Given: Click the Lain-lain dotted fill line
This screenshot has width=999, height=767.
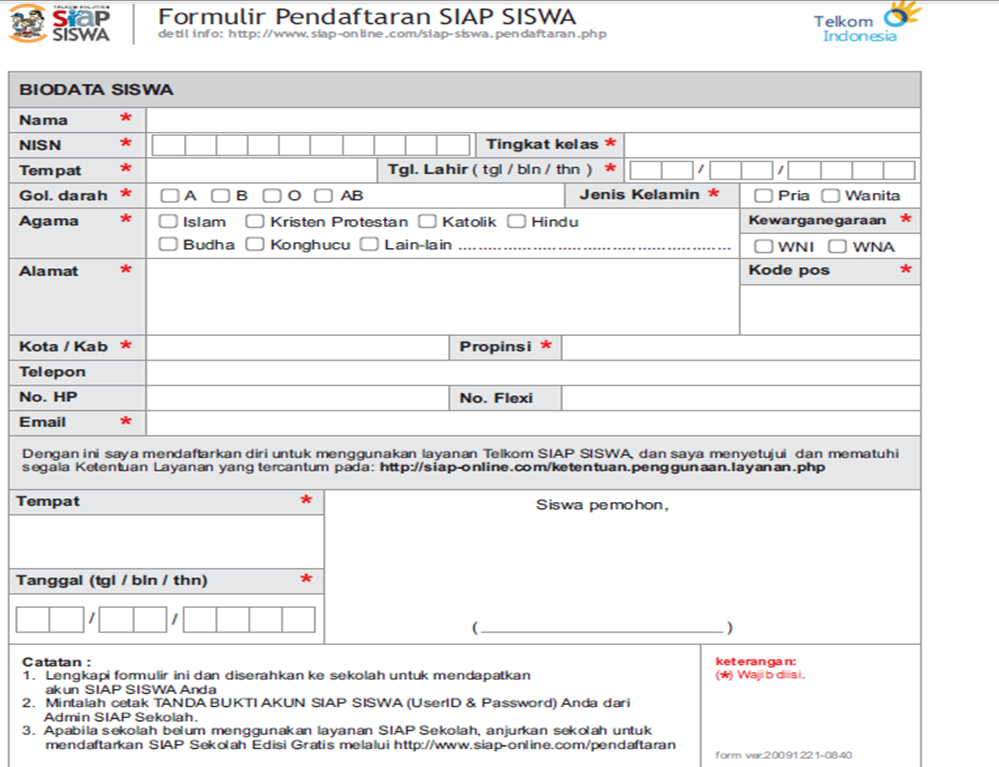Looking at the screenshot, I should [x=594, y=248].
